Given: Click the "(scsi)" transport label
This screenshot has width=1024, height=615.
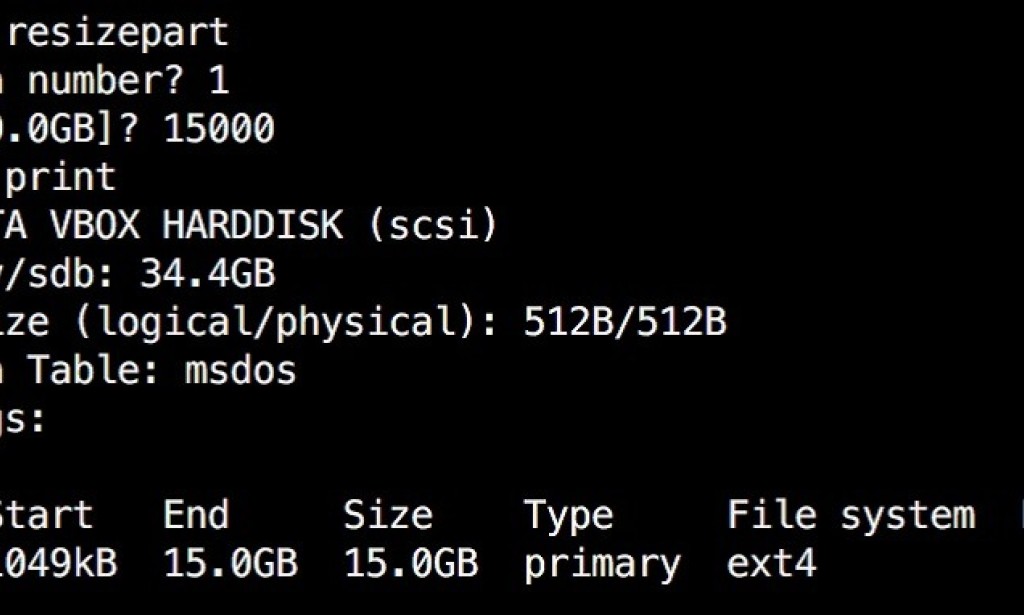Looking at the screenshot, I should click(432, 226).
